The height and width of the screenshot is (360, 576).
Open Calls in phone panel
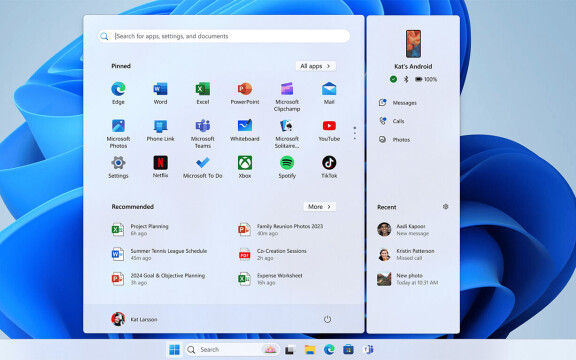click(x=391, y=121)
